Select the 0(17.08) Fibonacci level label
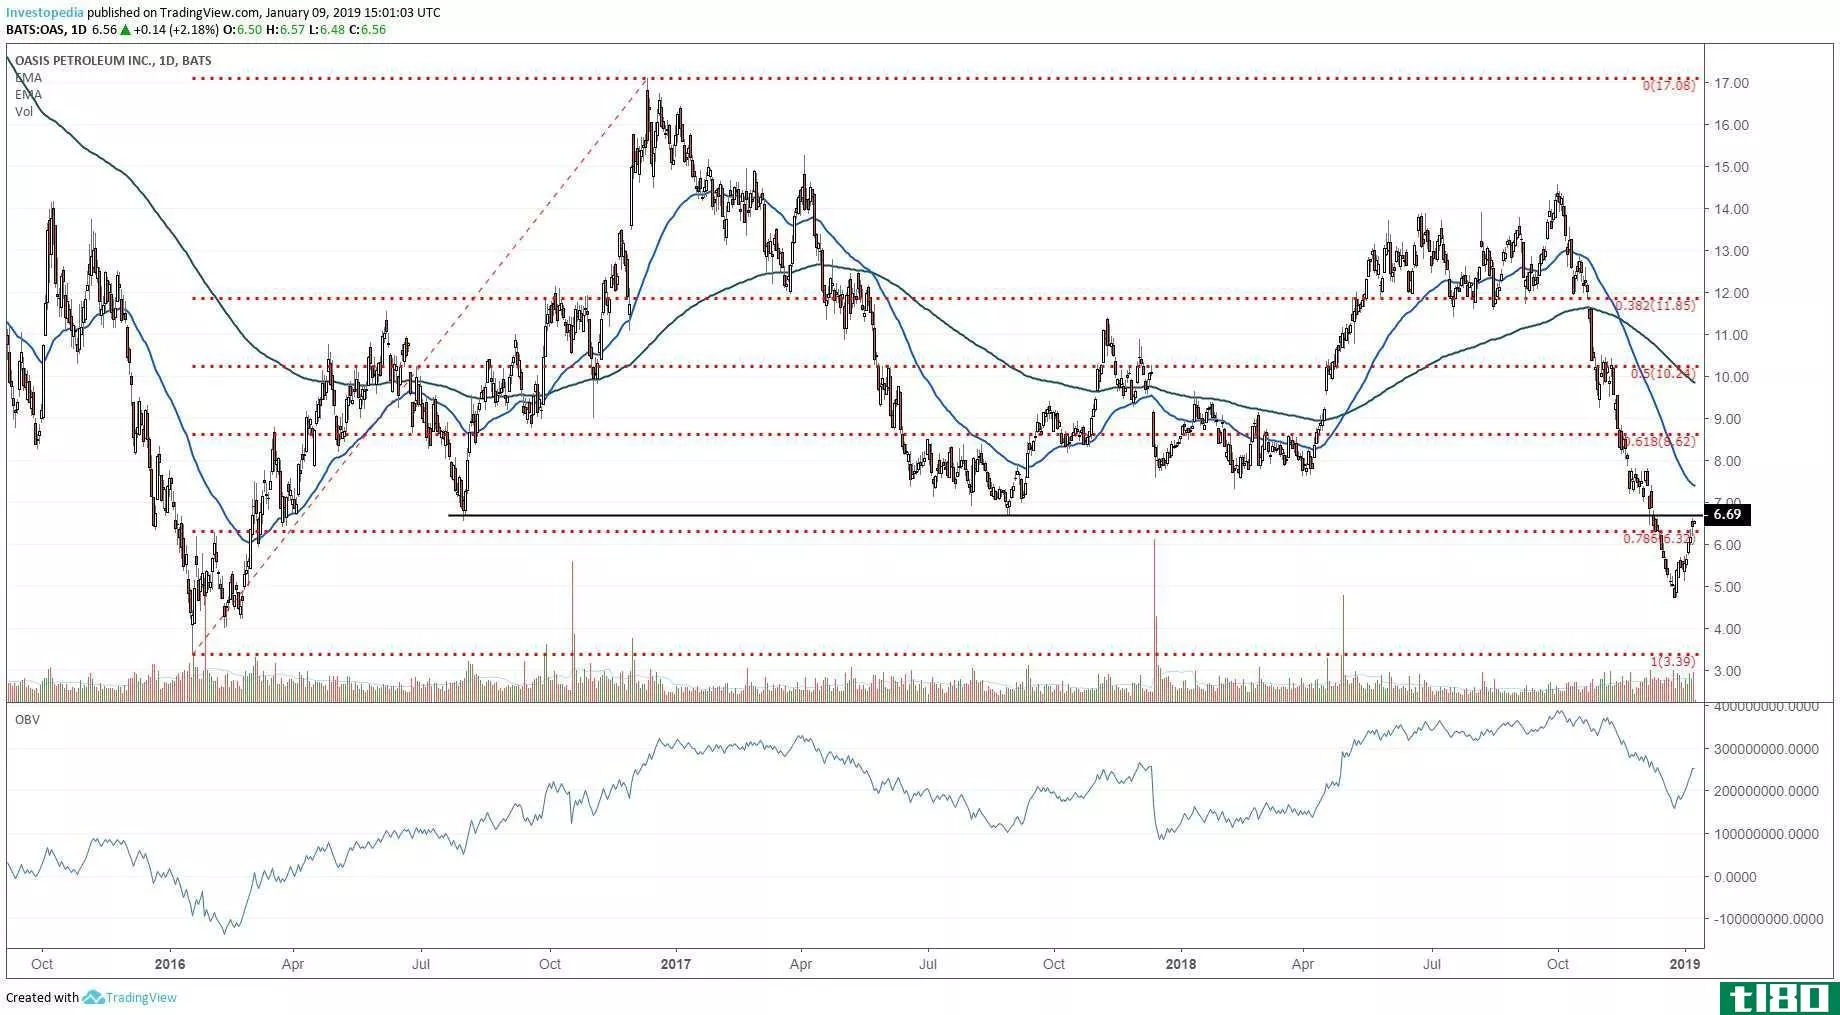The width and height of the screenshot is (1840, 1015). pyautogui.click(x=1668, y=86)
